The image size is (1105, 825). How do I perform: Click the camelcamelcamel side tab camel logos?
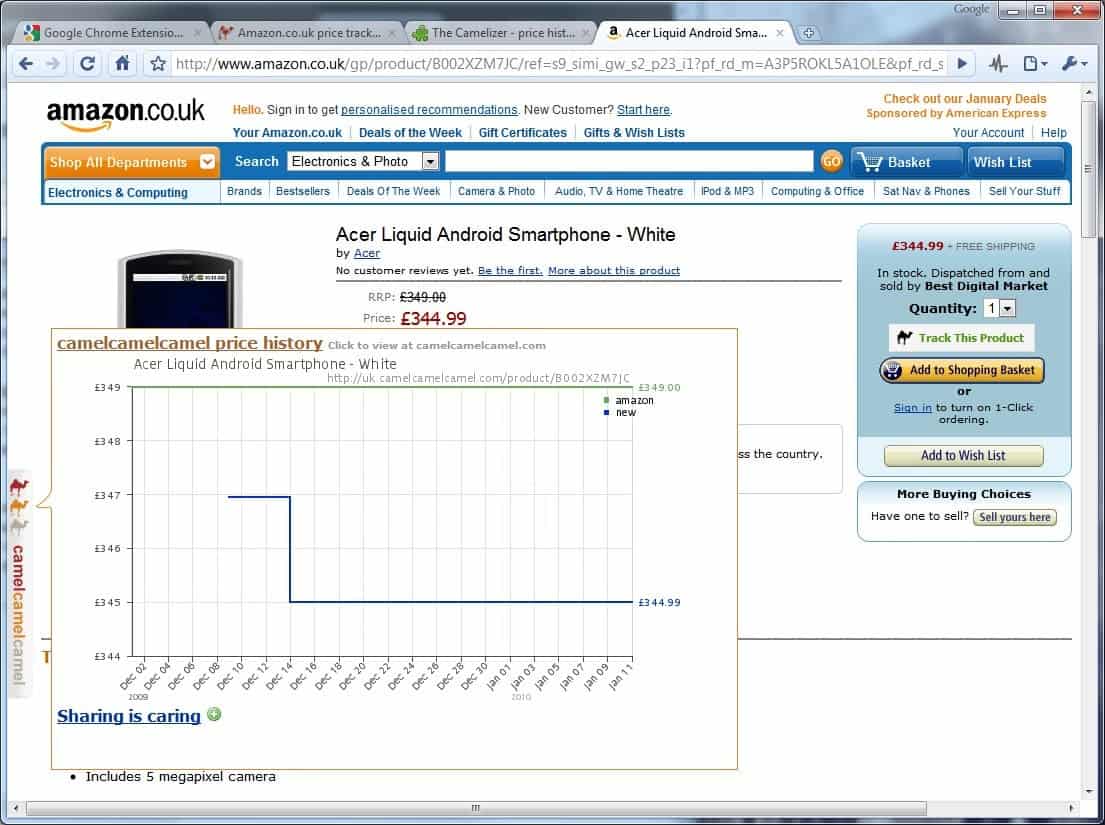(19, 506)
